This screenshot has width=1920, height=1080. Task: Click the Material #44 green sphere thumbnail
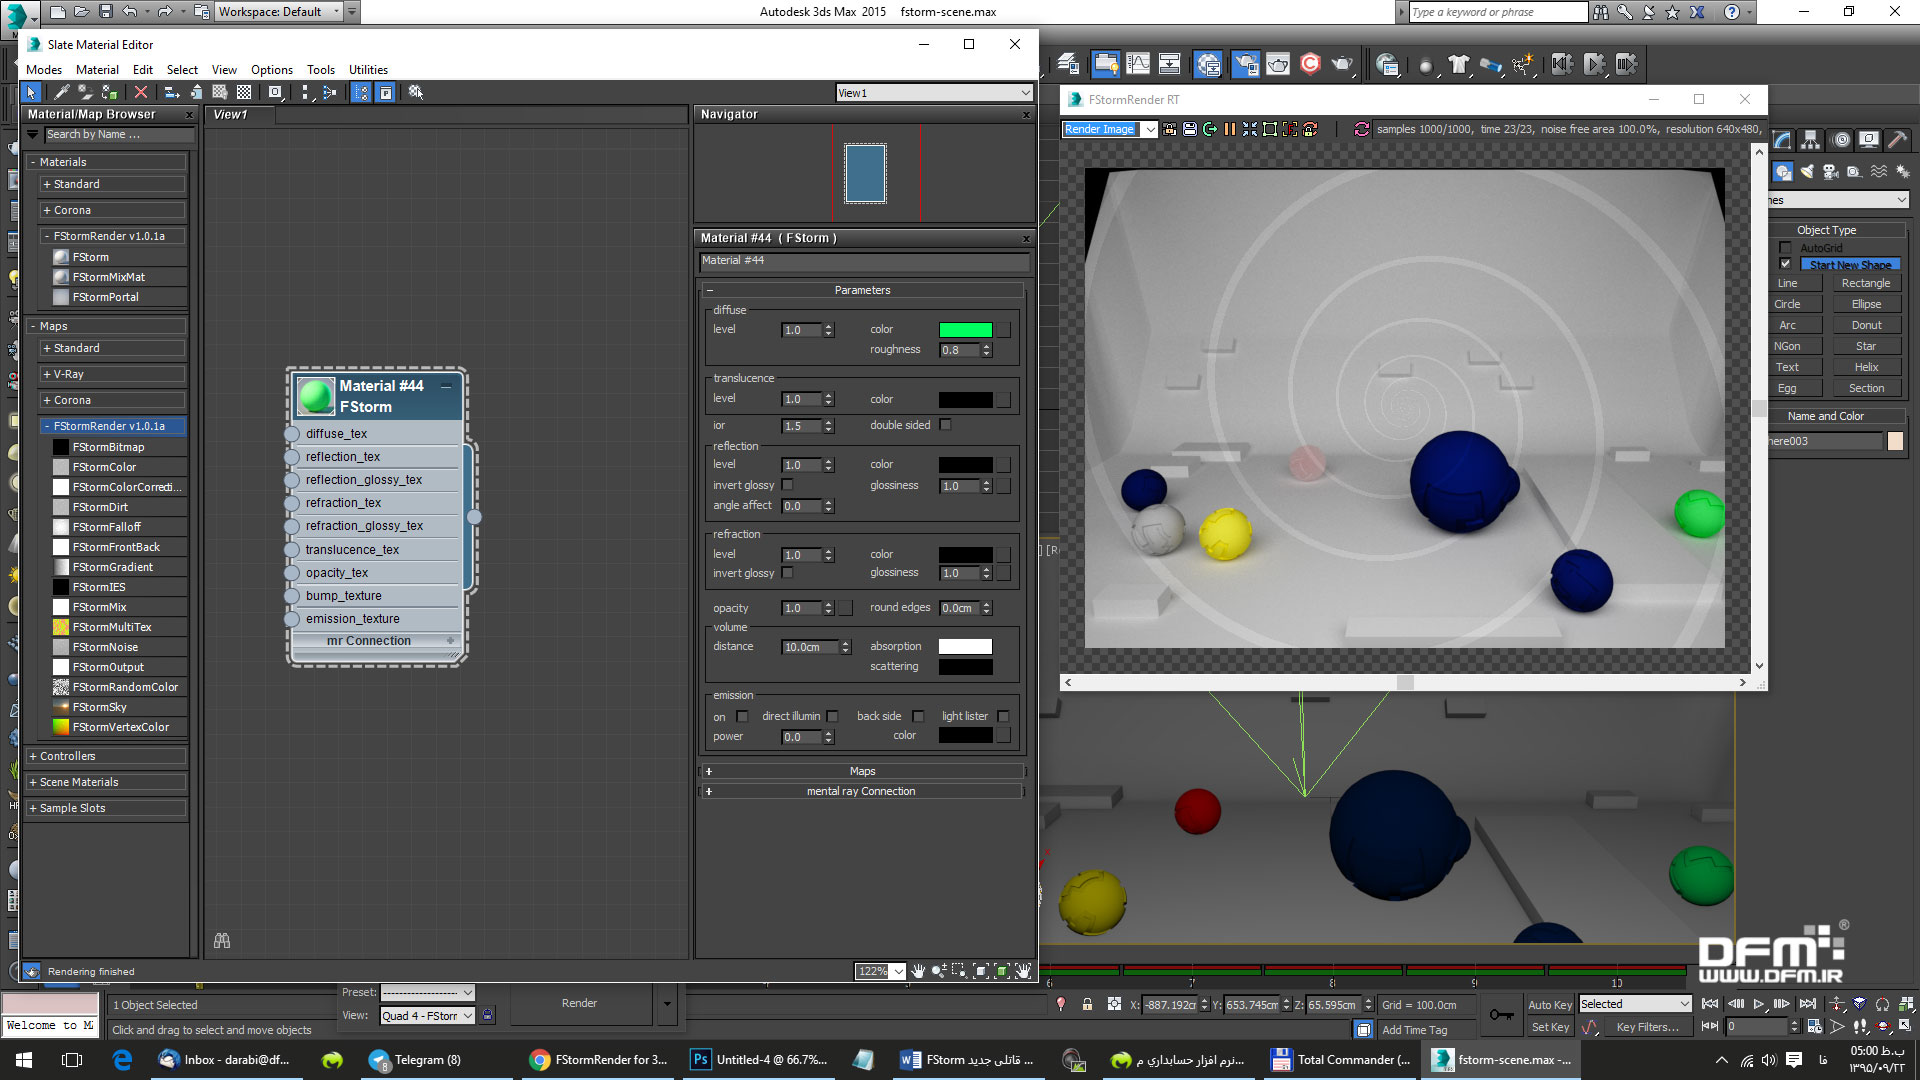point(316,396)
